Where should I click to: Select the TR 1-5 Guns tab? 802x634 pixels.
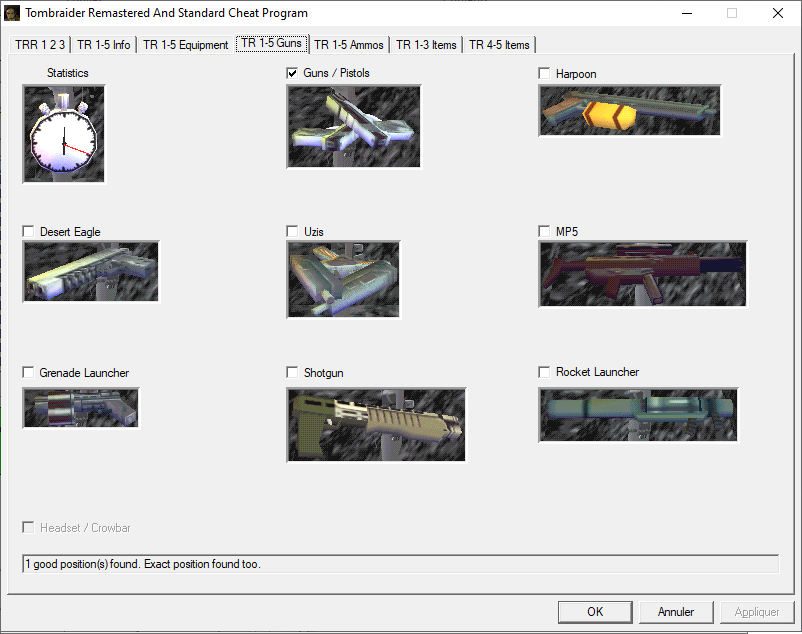click(272, 43)
